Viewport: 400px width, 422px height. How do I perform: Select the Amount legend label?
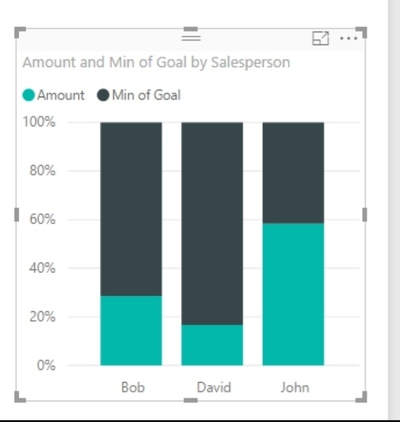point(61,95)
